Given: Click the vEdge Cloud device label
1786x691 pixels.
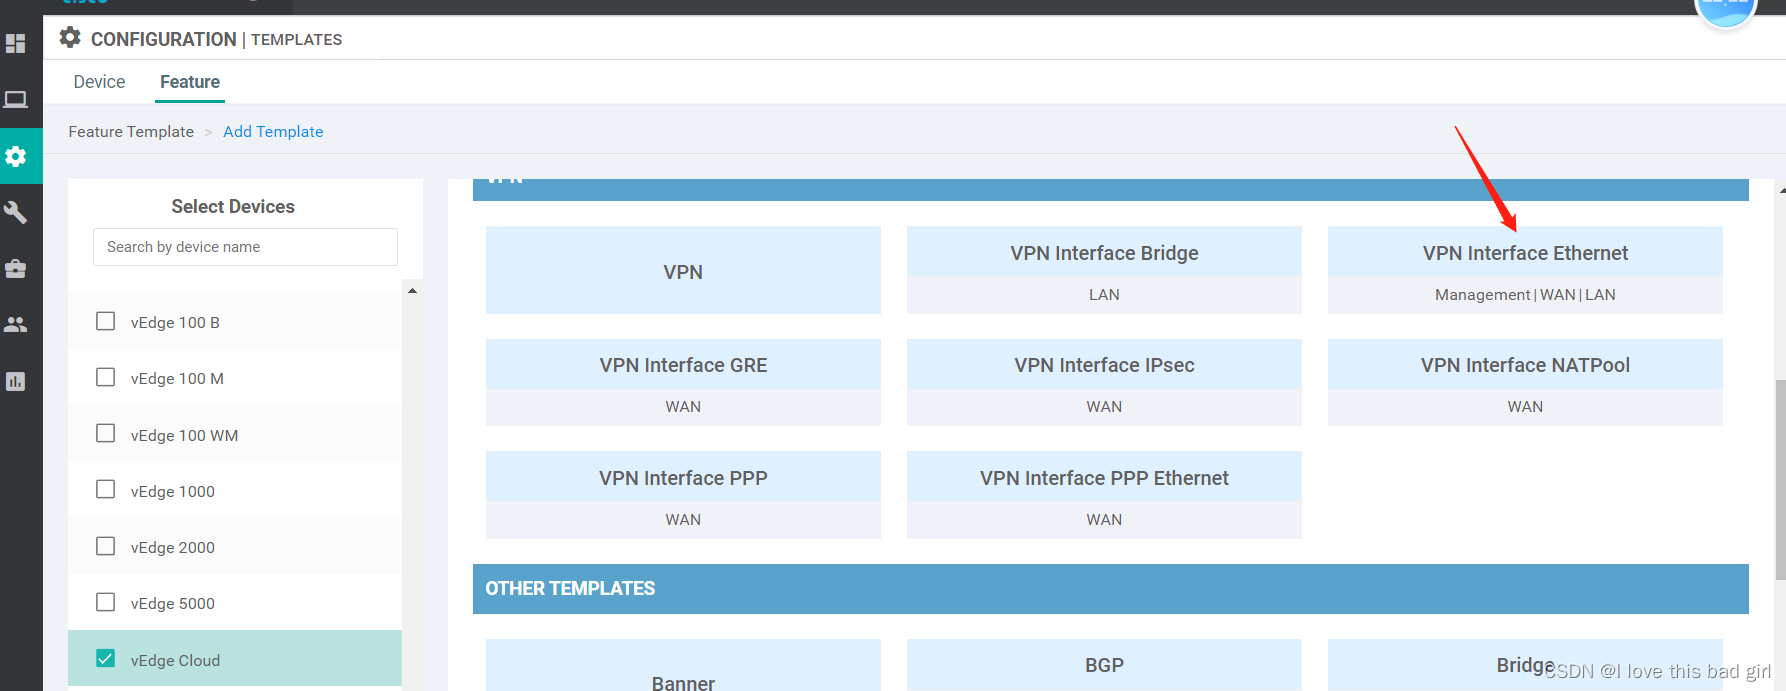Looking at the screenshot, I should (175, 661).
